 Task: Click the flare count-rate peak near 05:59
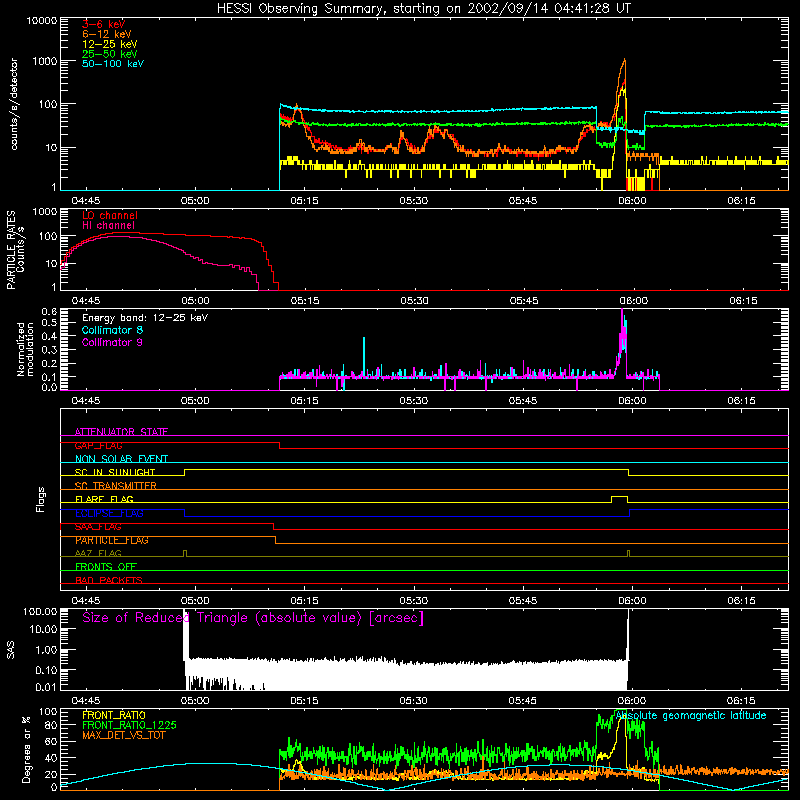coord(624,62)
